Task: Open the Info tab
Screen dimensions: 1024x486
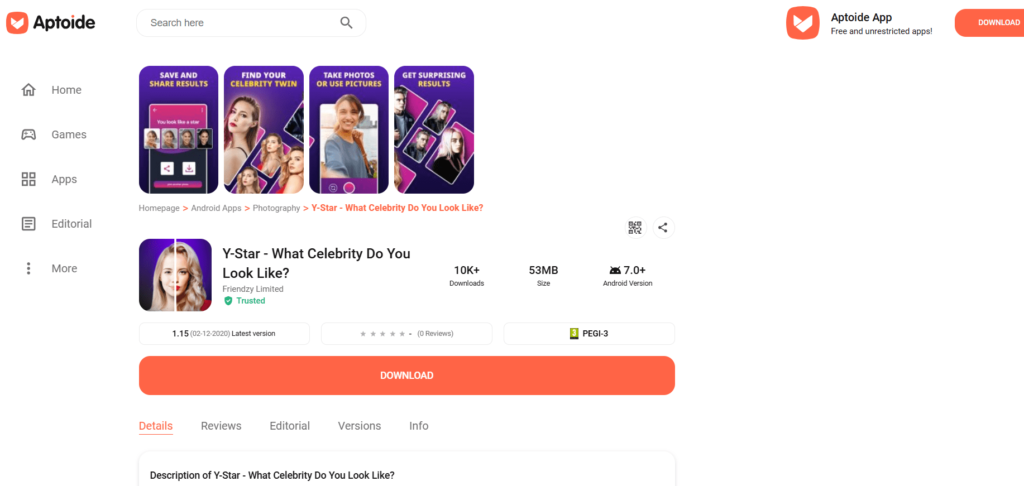Action: point(419,426)
